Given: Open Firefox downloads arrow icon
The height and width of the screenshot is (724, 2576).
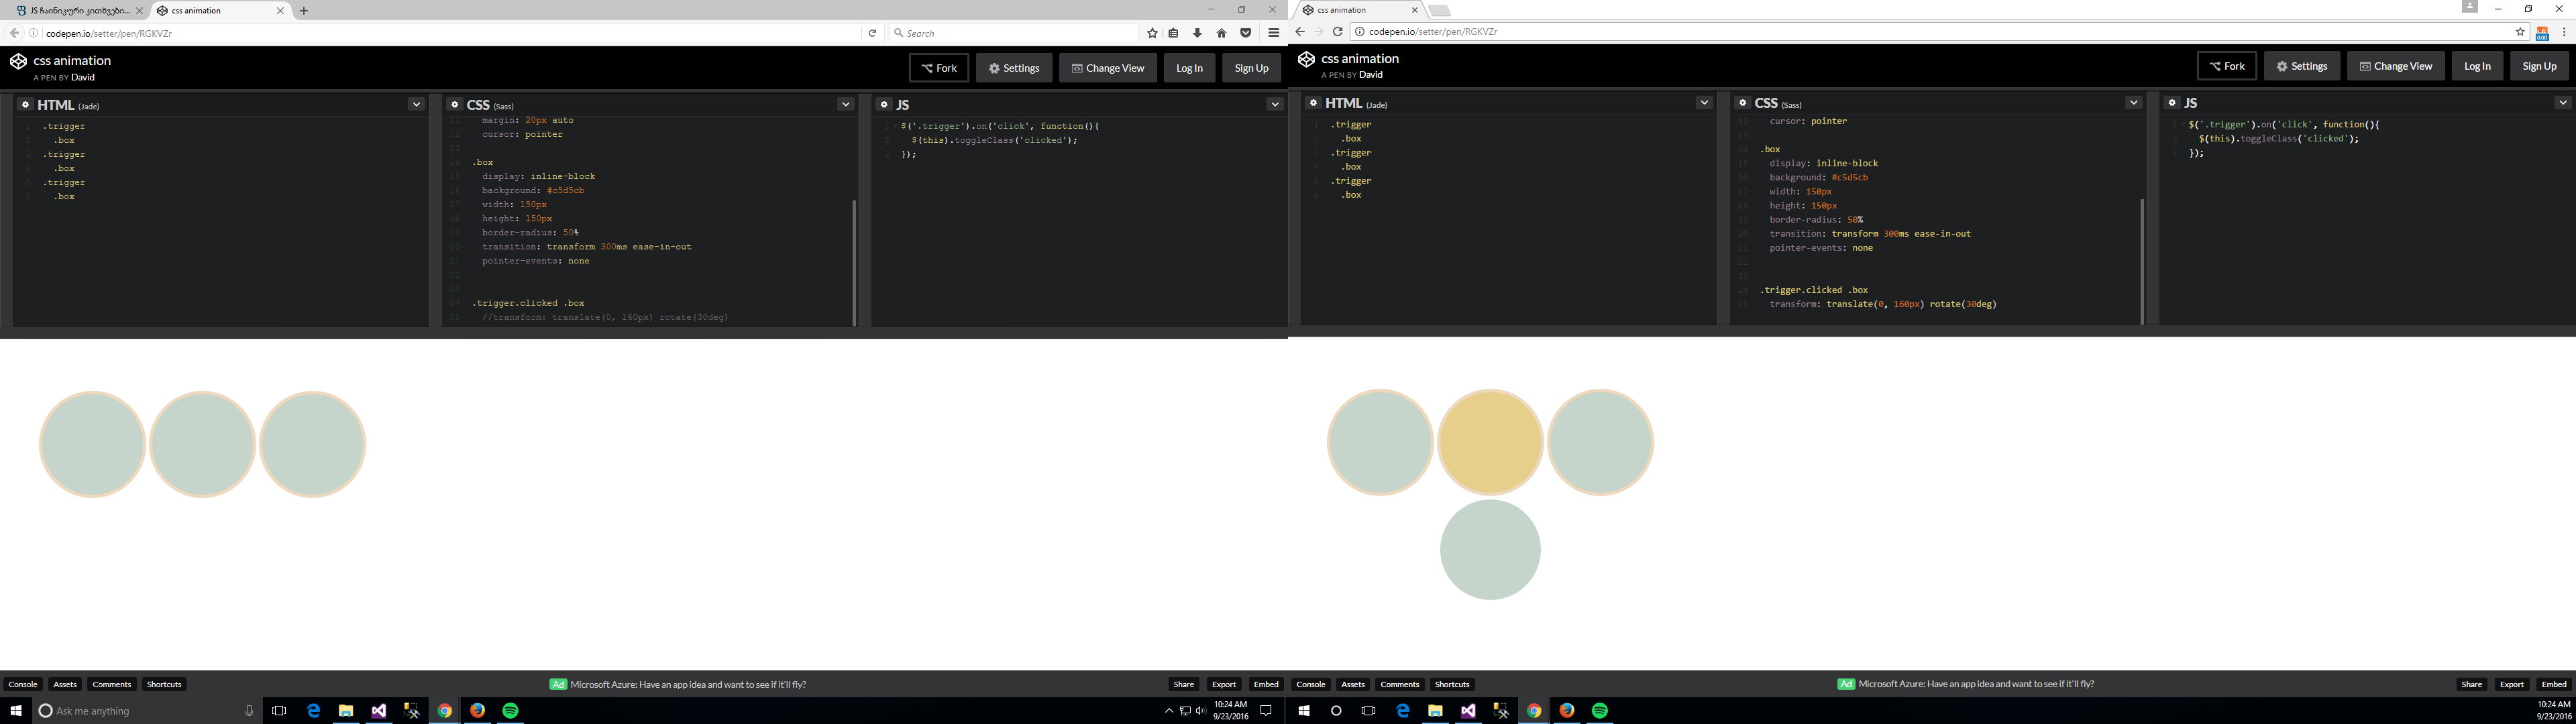Looking at the screenshot, I should (x=1197, y=33).
